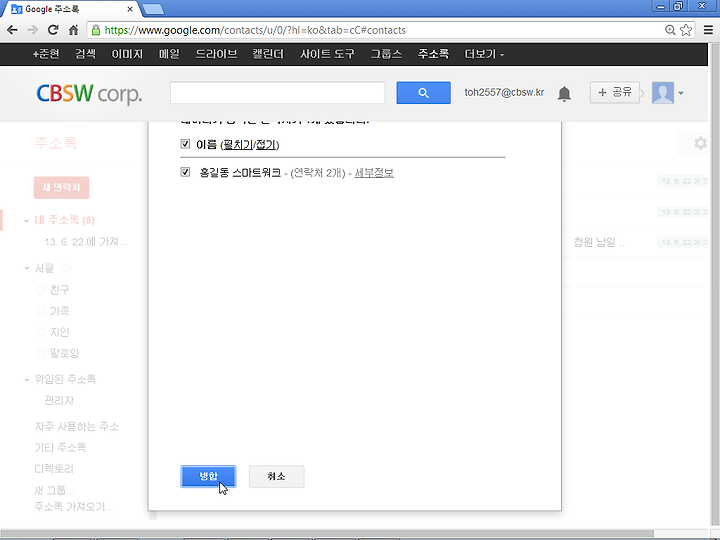Click the browser forward arrow

tap(33, 30)
